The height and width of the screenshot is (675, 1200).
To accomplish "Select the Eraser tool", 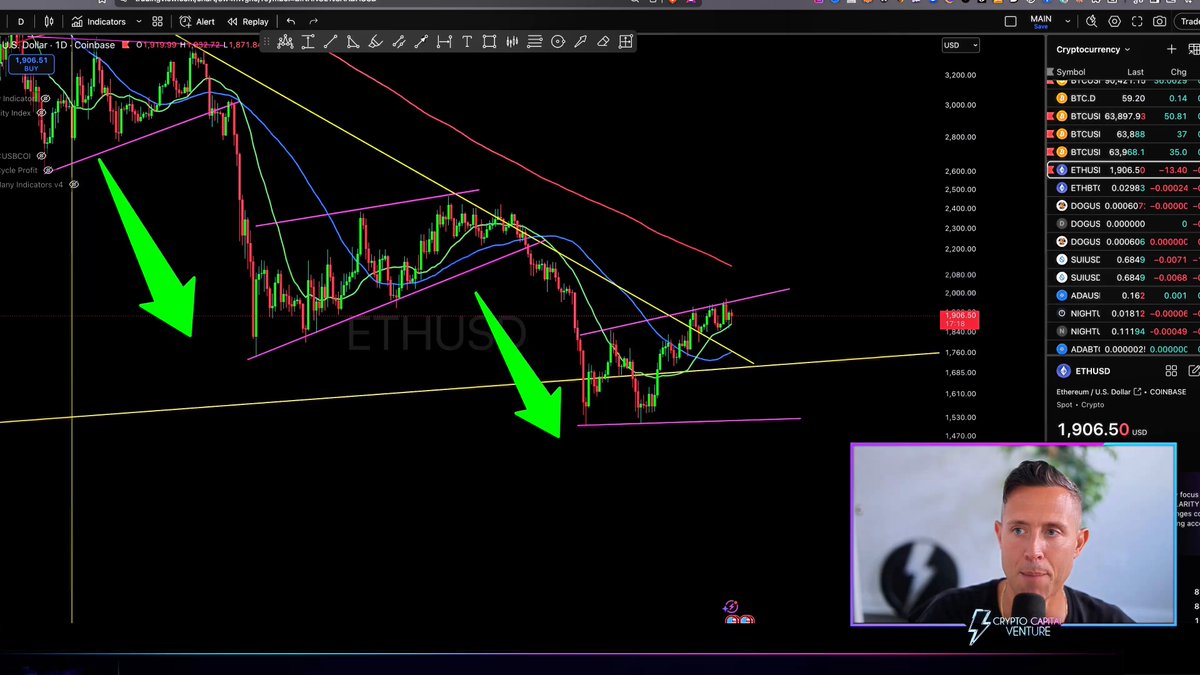I will [x=603, y=42].
